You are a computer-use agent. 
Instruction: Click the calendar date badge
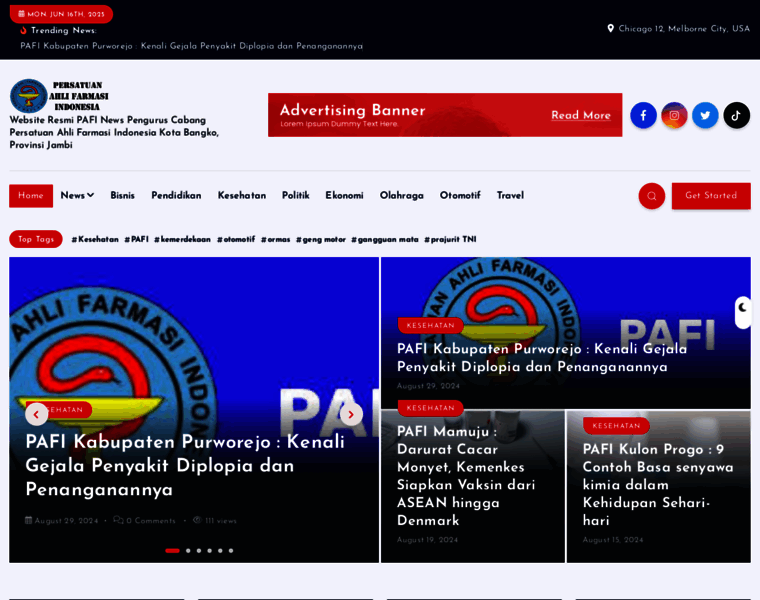click(61, 14)
